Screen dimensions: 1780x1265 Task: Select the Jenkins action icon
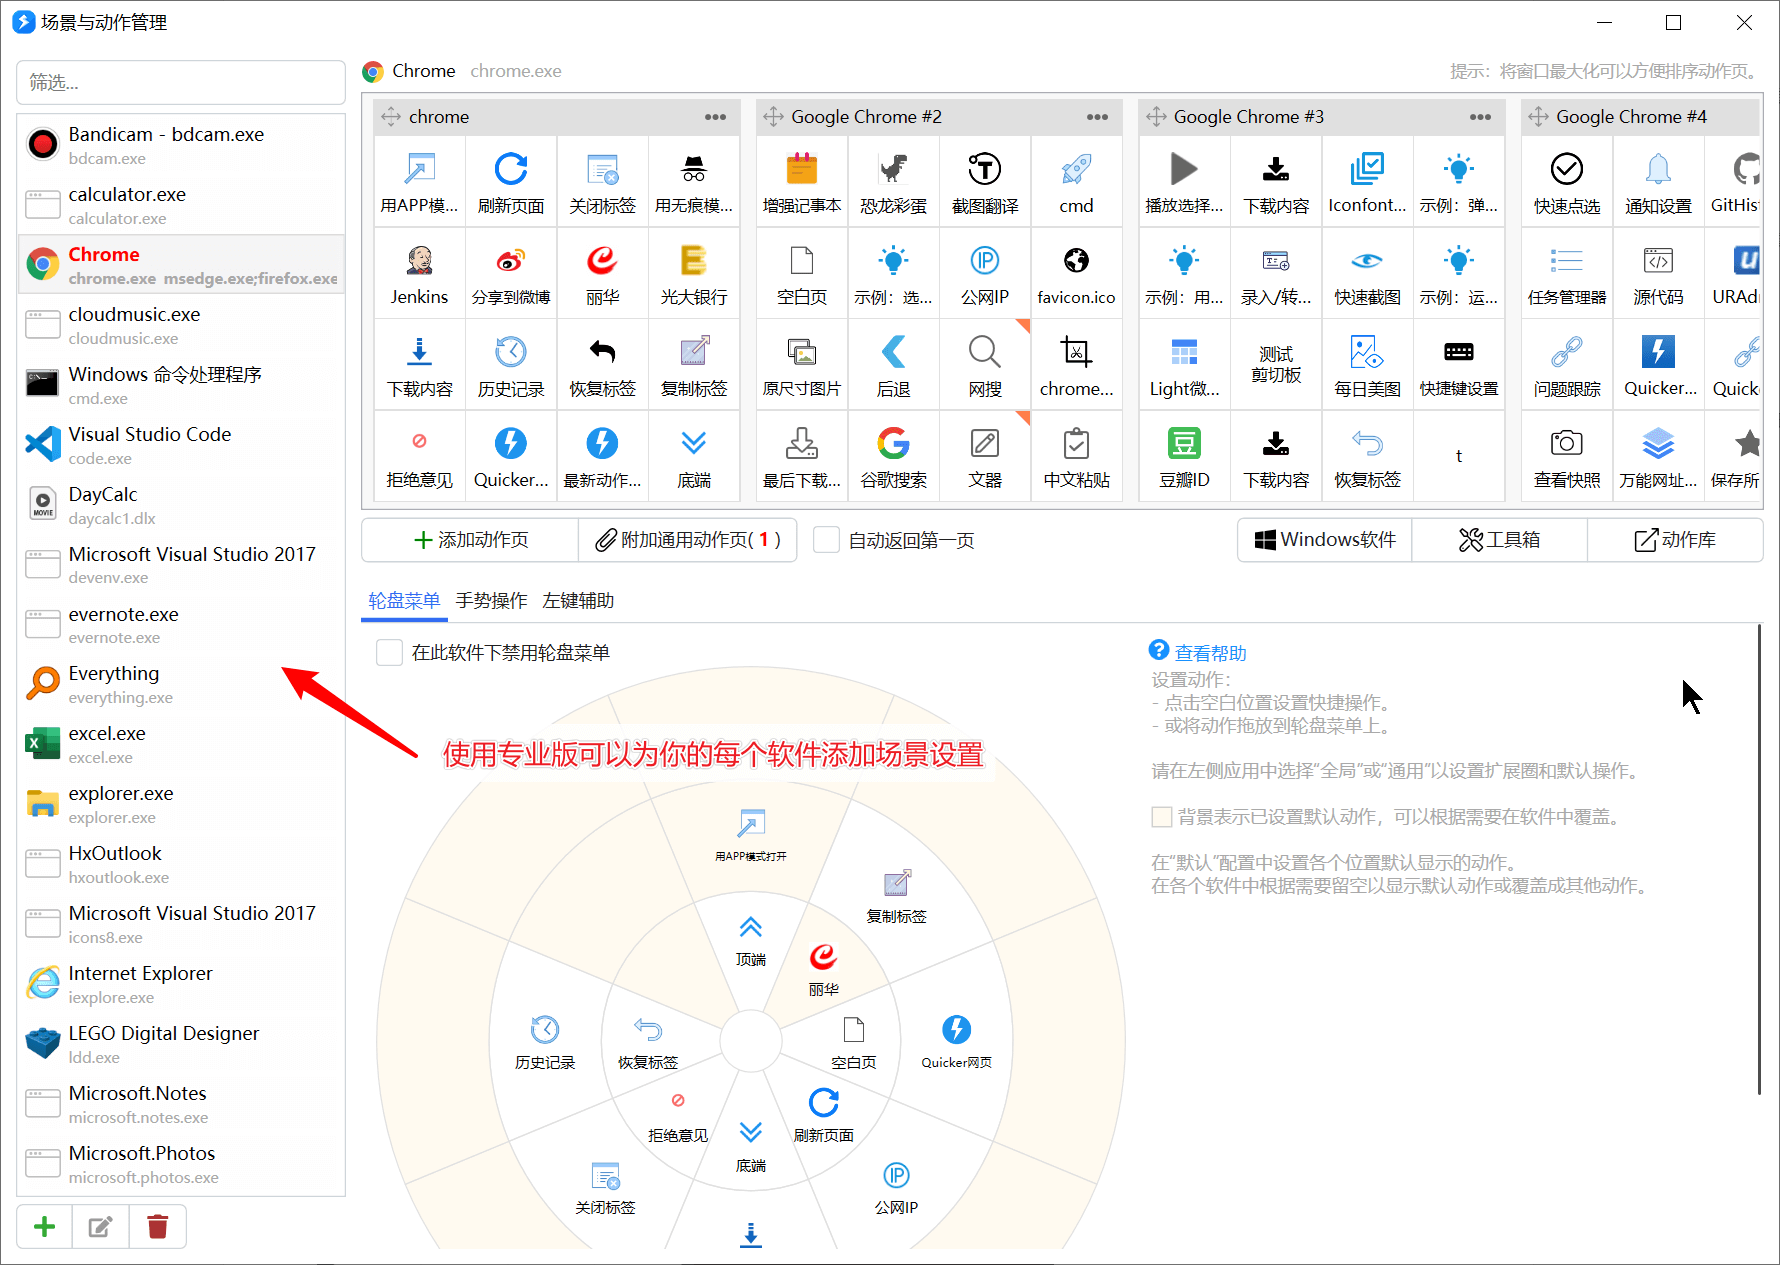[x=420, y=261]
